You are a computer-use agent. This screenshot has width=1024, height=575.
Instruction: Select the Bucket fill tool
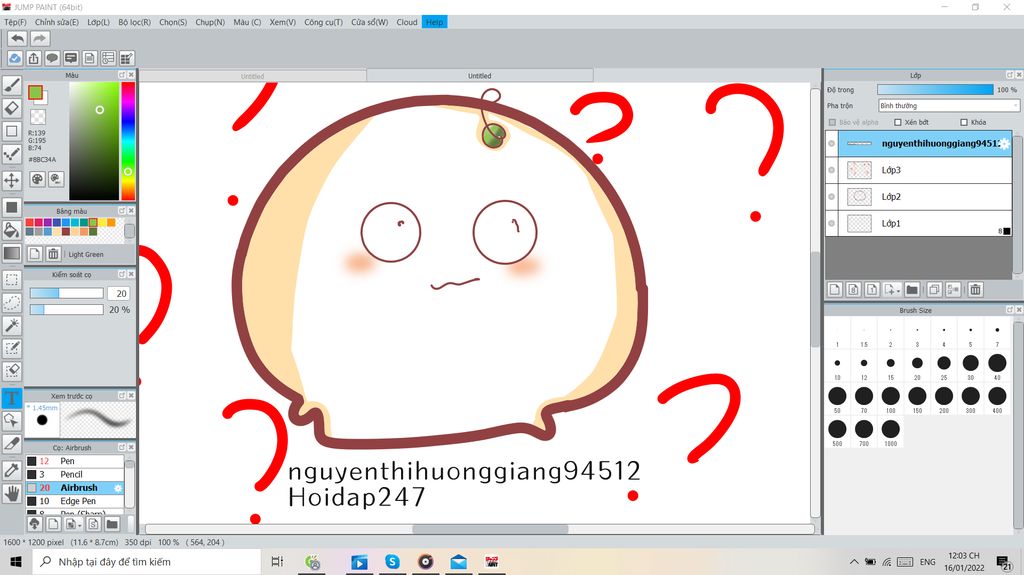pyautogui.click(x=12, y=230)
